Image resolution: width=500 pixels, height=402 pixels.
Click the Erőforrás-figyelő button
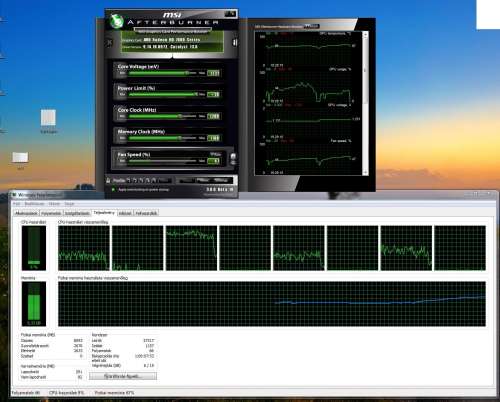pyautogui.click(x=123, y=376)
